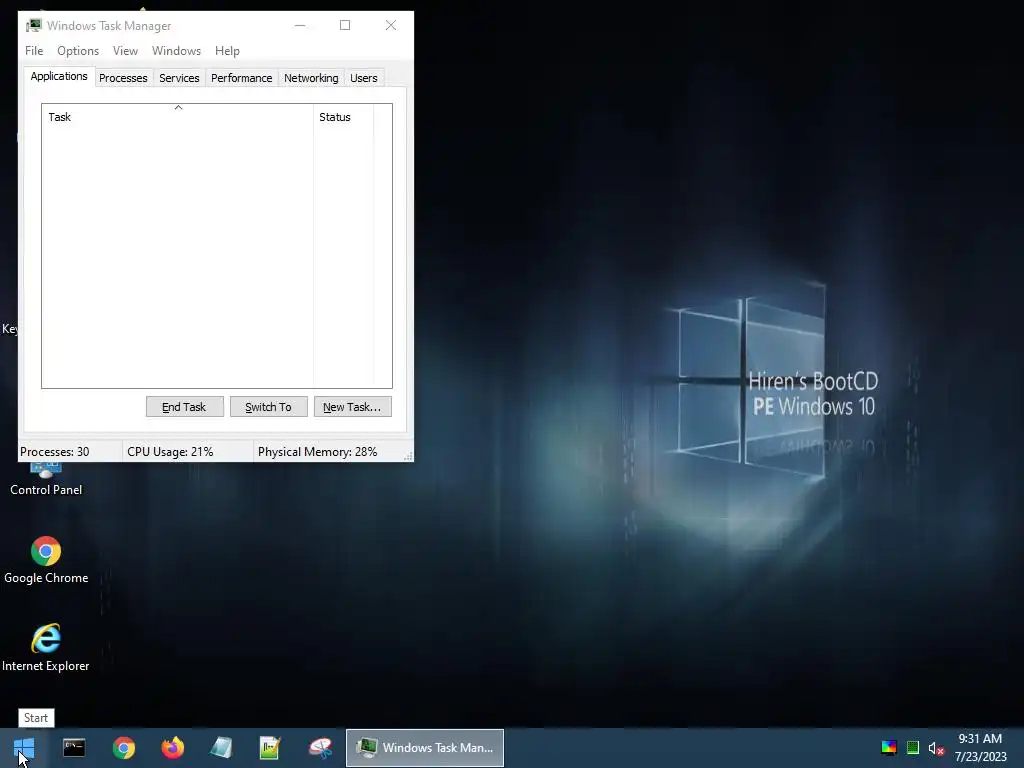Open the Help menu
Viewport: 1024px width, 768px height.
click(227, 51)
